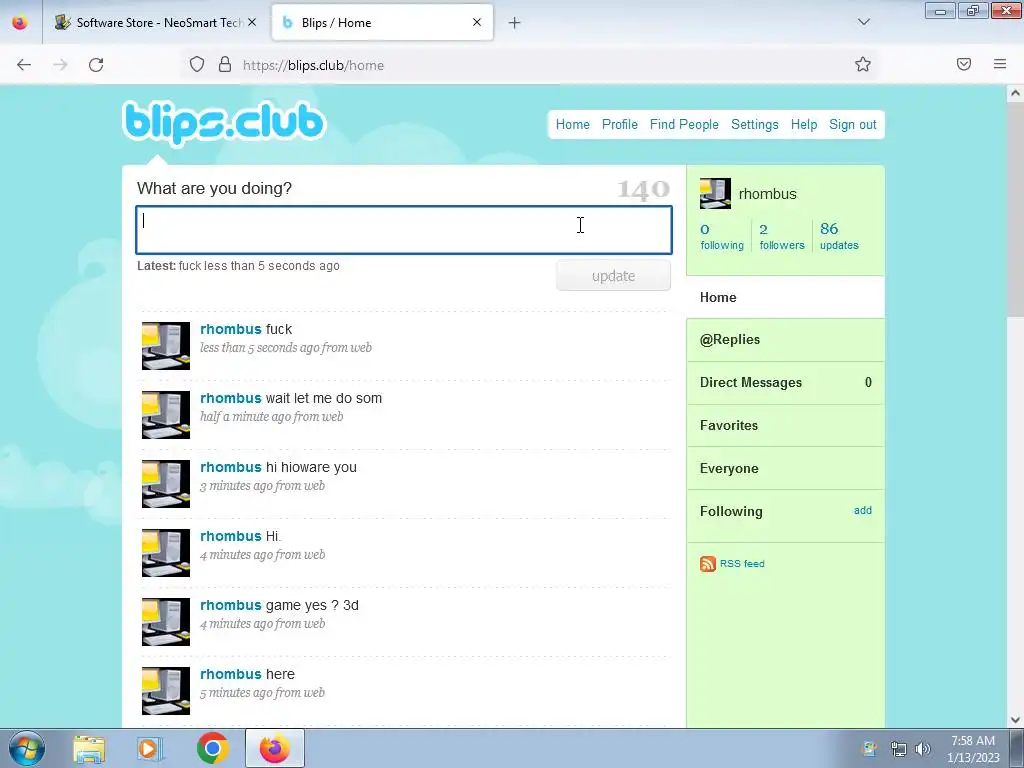1024x768 pixels.
Task: Open Direct Messages in sidebar
Action: tap(786, 383)
